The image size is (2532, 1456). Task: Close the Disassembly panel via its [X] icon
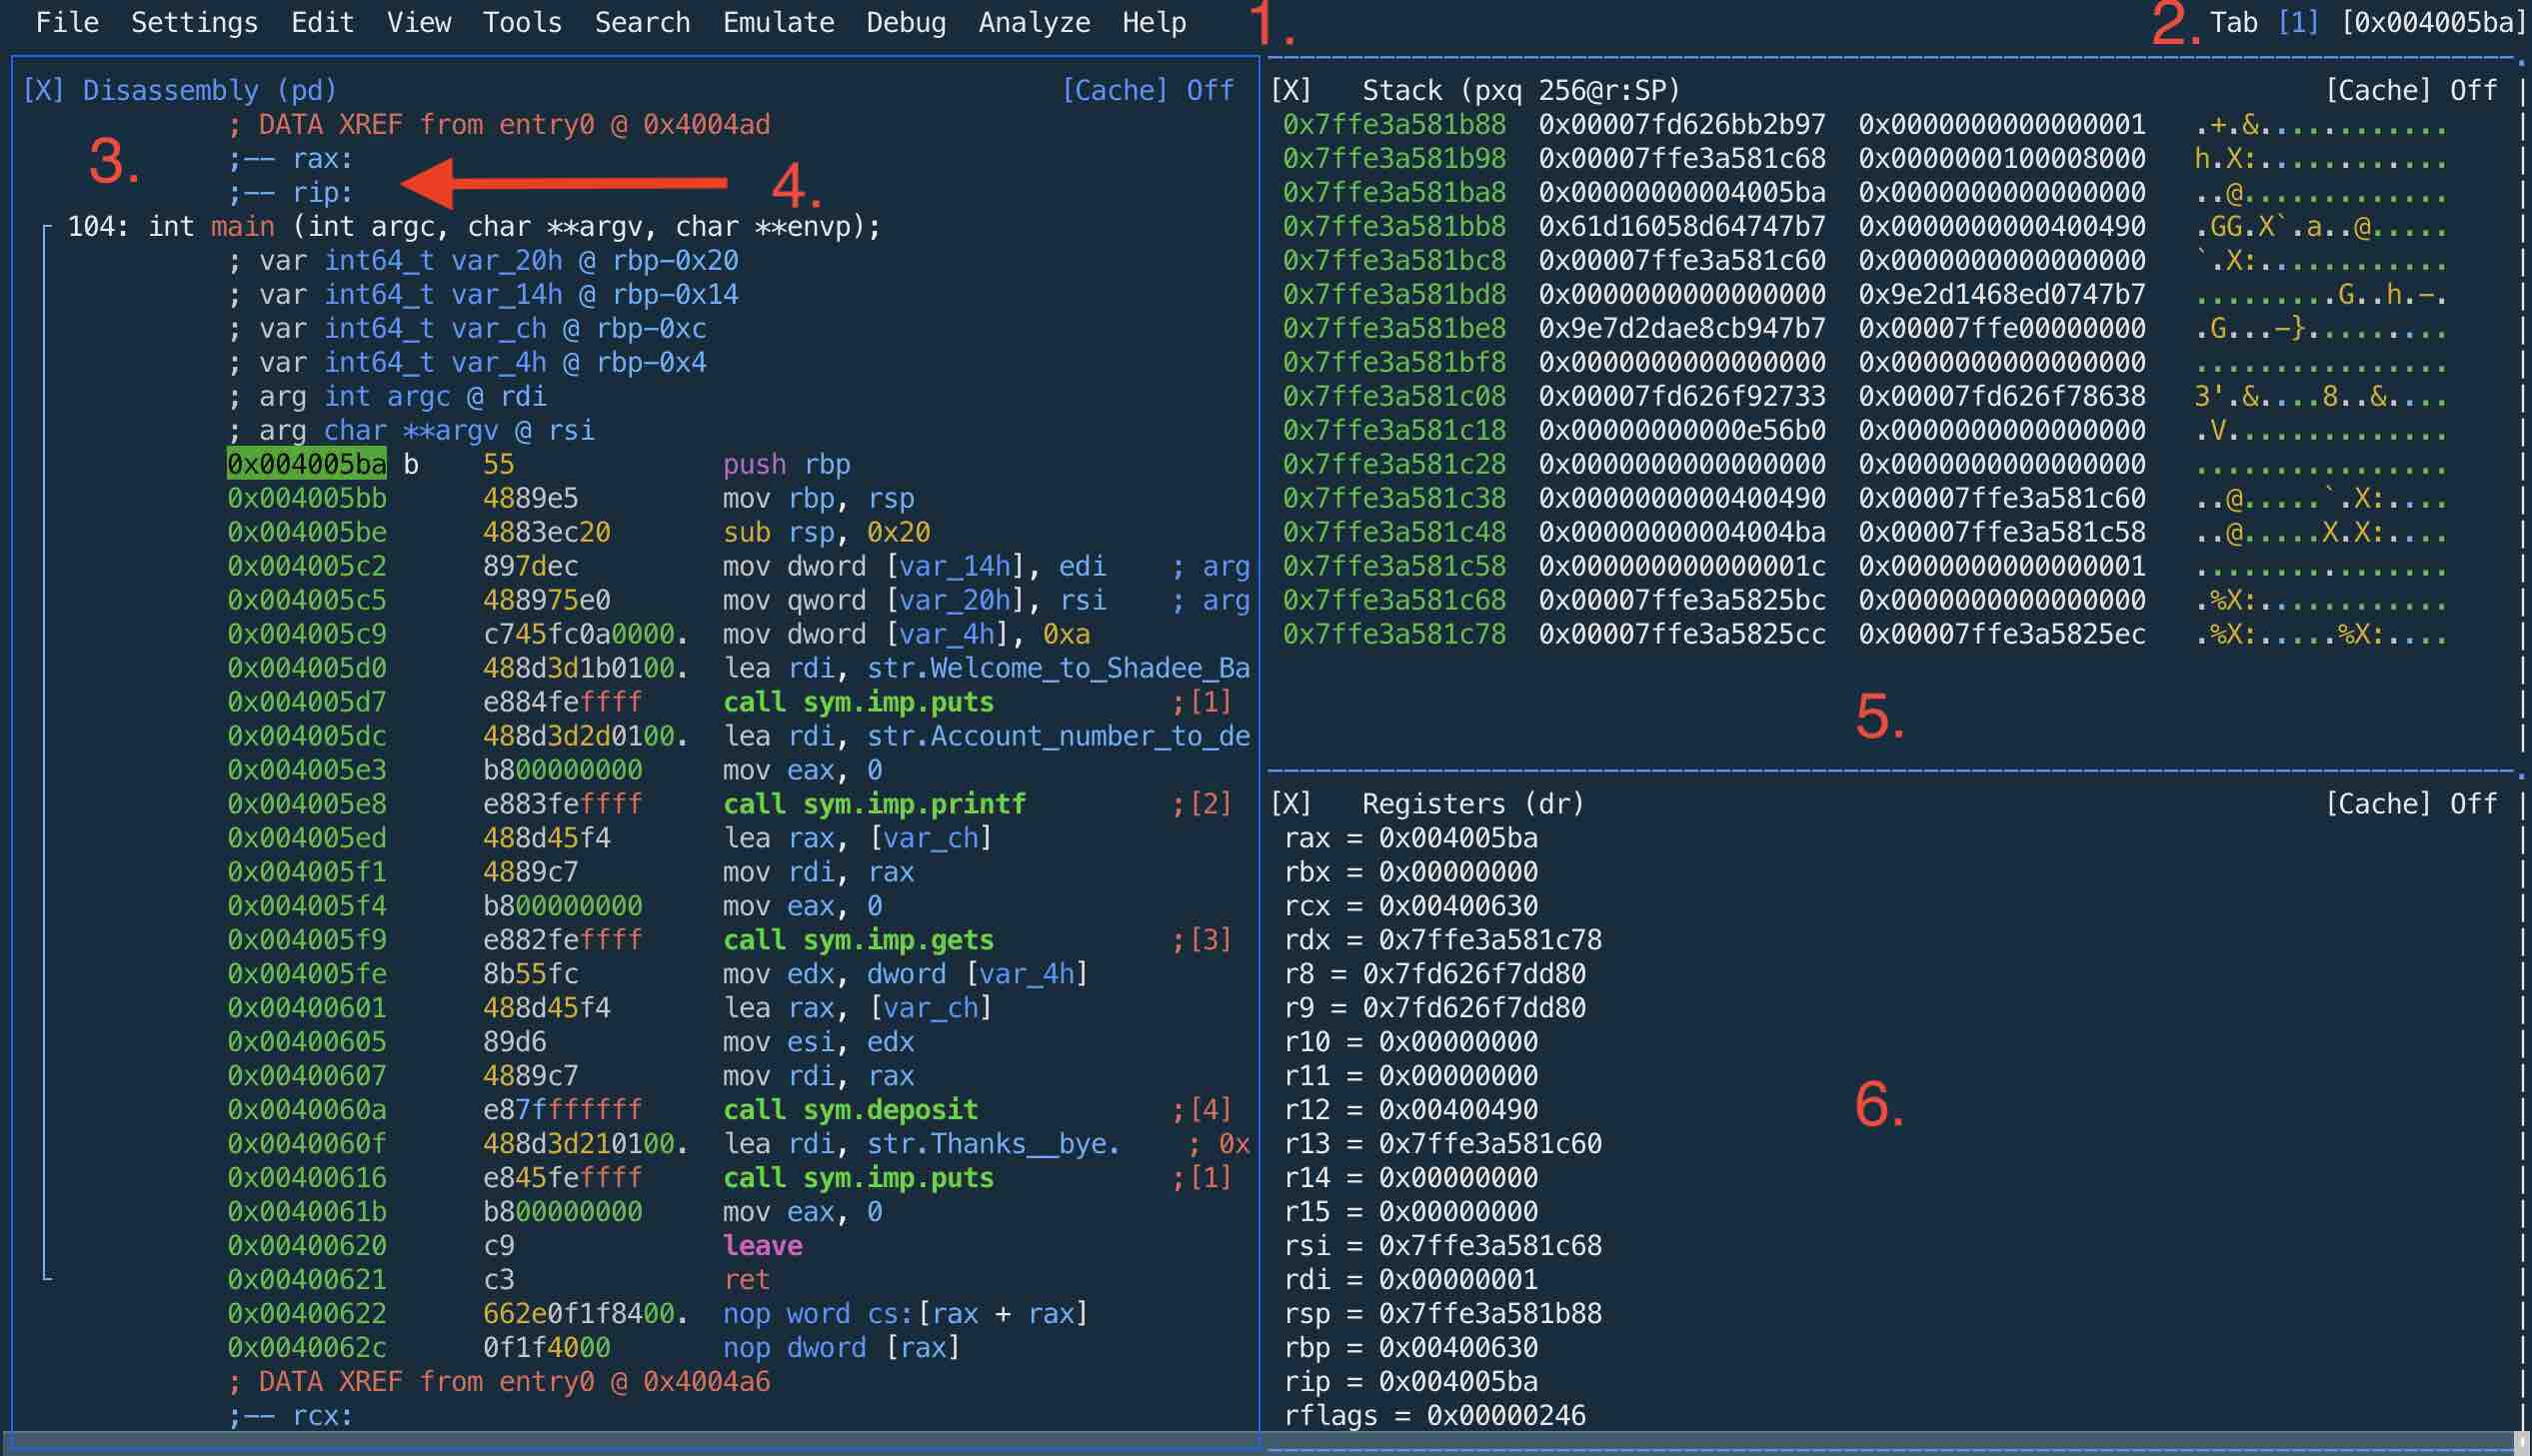click(x=42, y=89)
